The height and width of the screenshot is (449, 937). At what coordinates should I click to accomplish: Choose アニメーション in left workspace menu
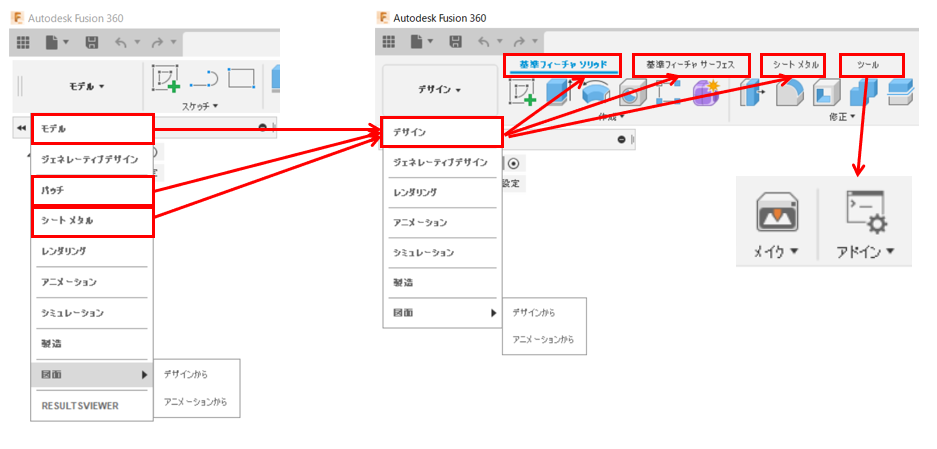pos(92,282)
